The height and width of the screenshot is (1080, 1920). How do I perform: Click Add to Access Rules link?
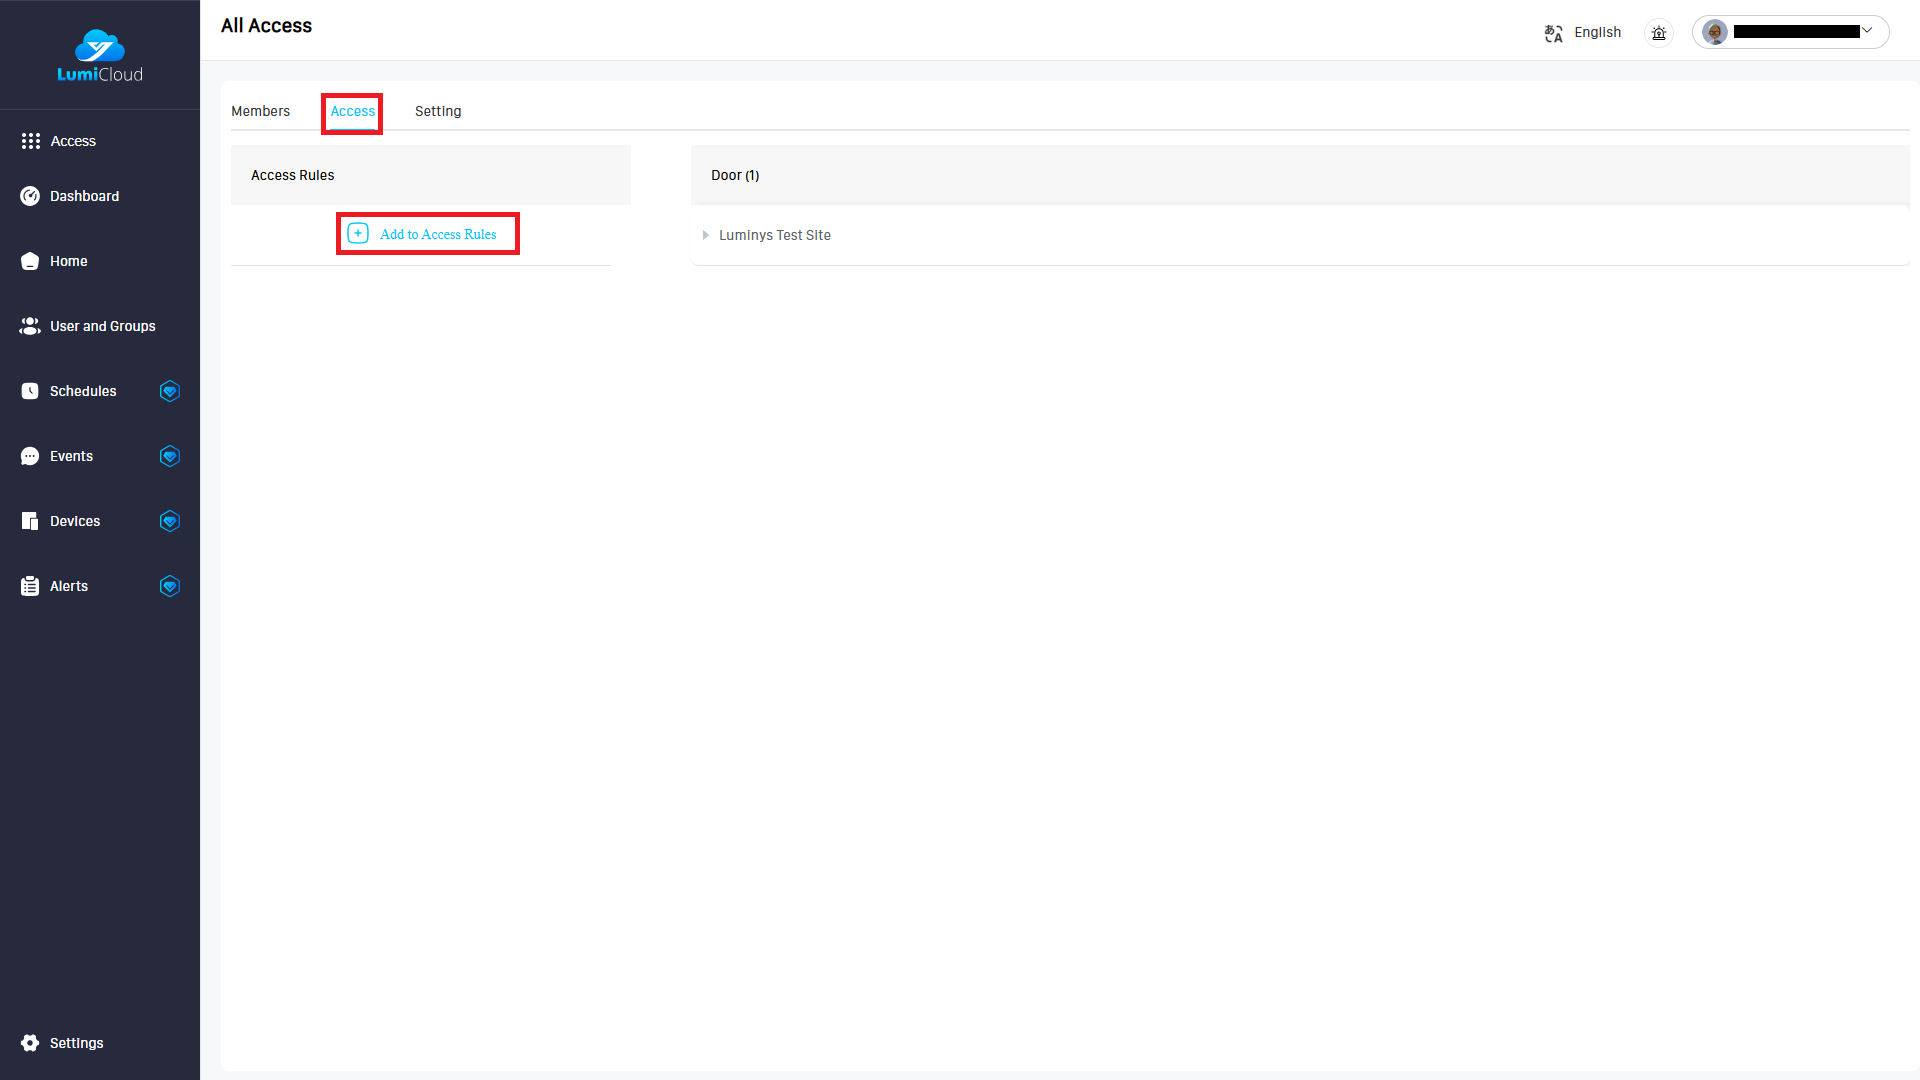coord(438,234)
